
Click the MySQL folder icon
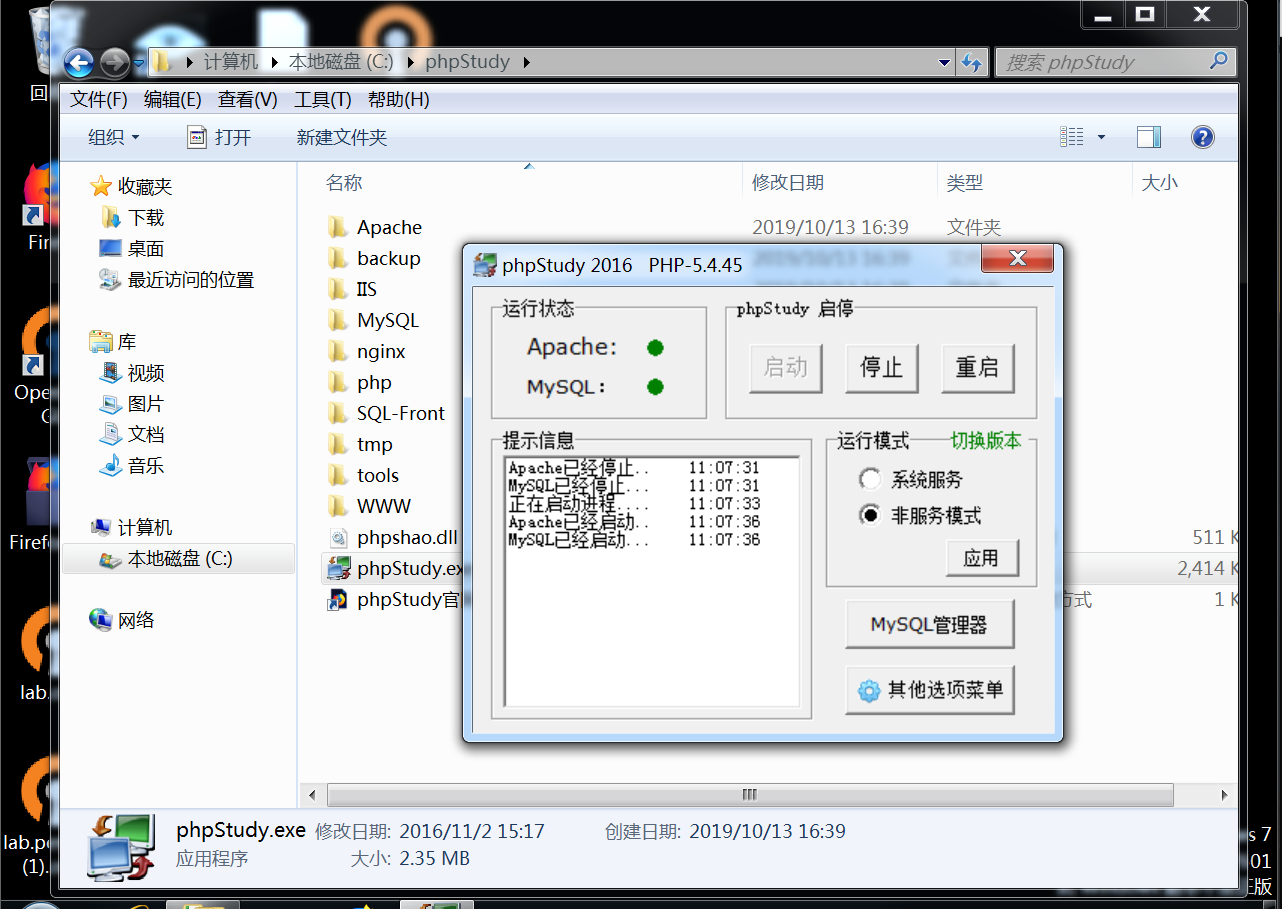338,320
